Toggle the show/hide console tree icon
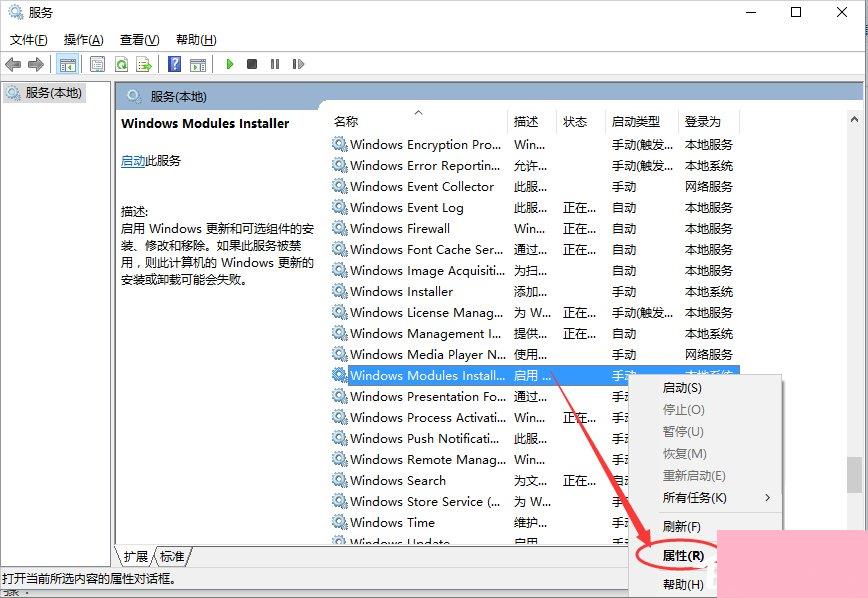 pyautogui.click(x=68, y=65)
